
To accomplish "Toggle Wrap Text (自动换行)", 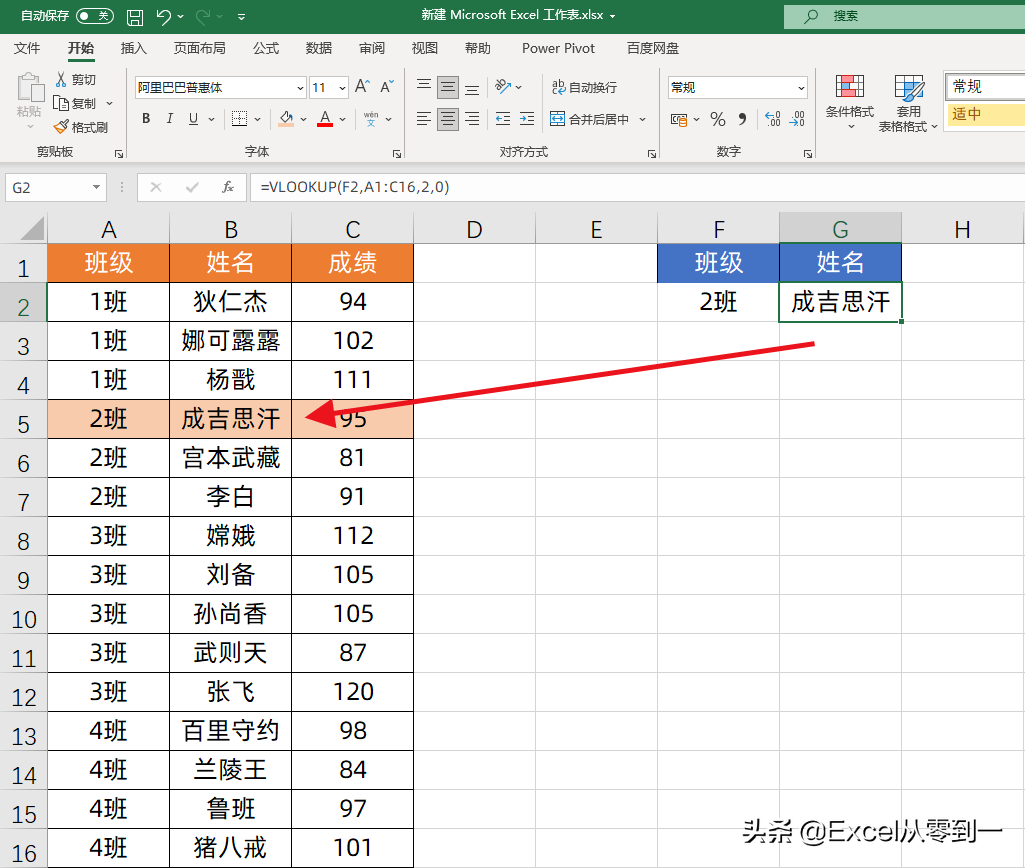I will click(x=584, y=87).
